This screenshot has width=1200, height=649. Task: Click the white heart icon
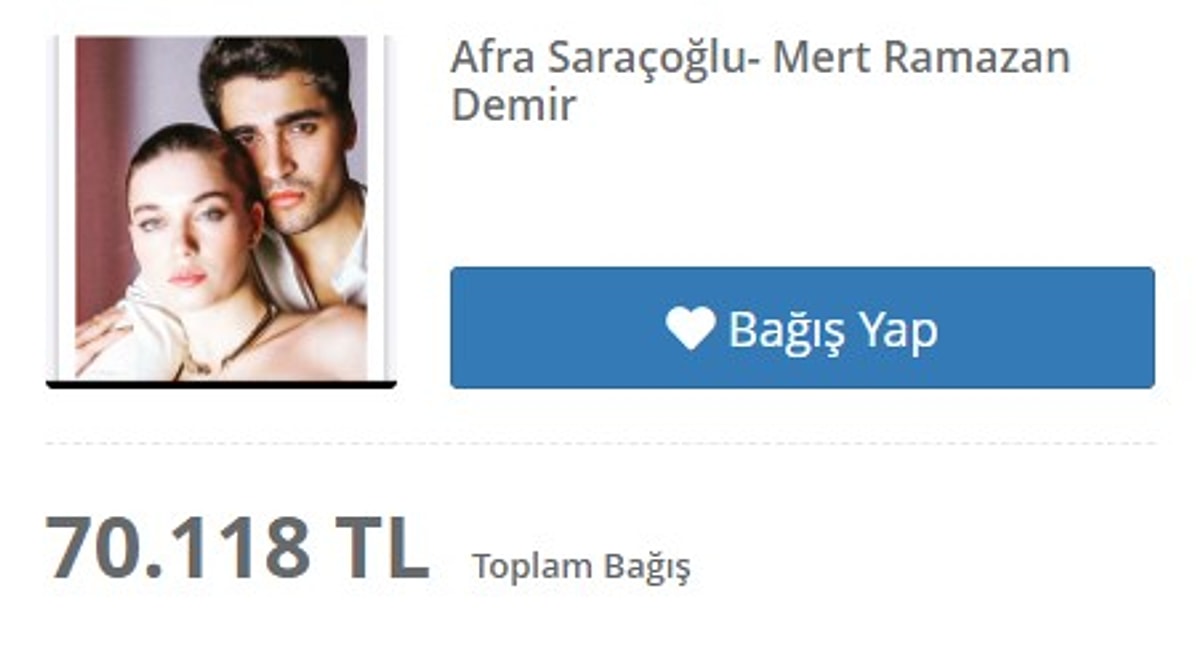coord(691,328)
